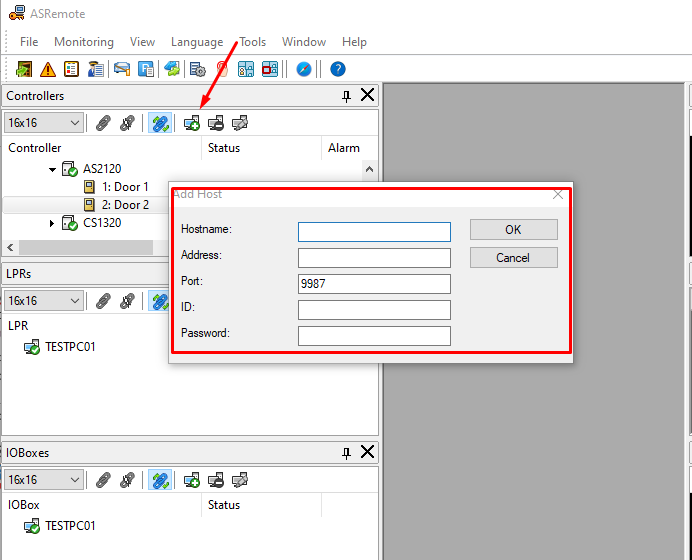Click add host icon in IOBoxes toolbar
Viewport: 692px width, 560px height.
(192, 480)
